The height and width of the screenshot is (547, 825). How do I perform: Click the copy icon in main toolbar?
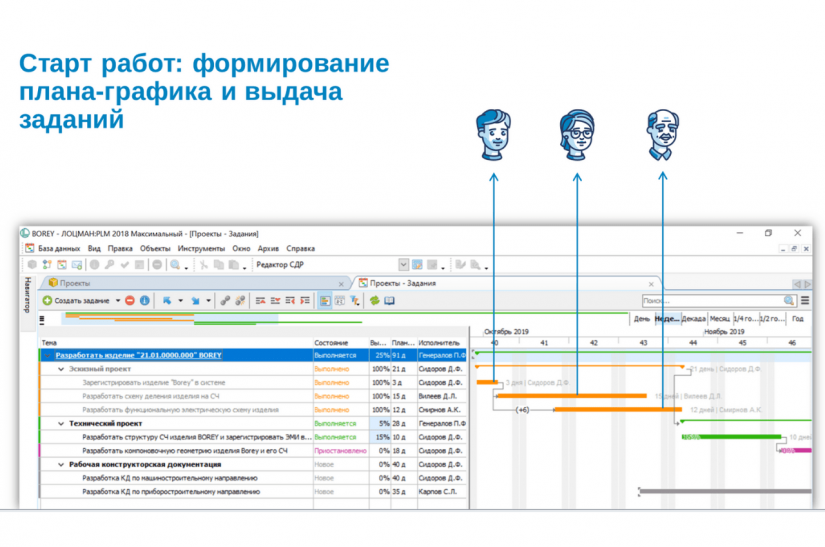pyautogui.click(x=219, y=265)
